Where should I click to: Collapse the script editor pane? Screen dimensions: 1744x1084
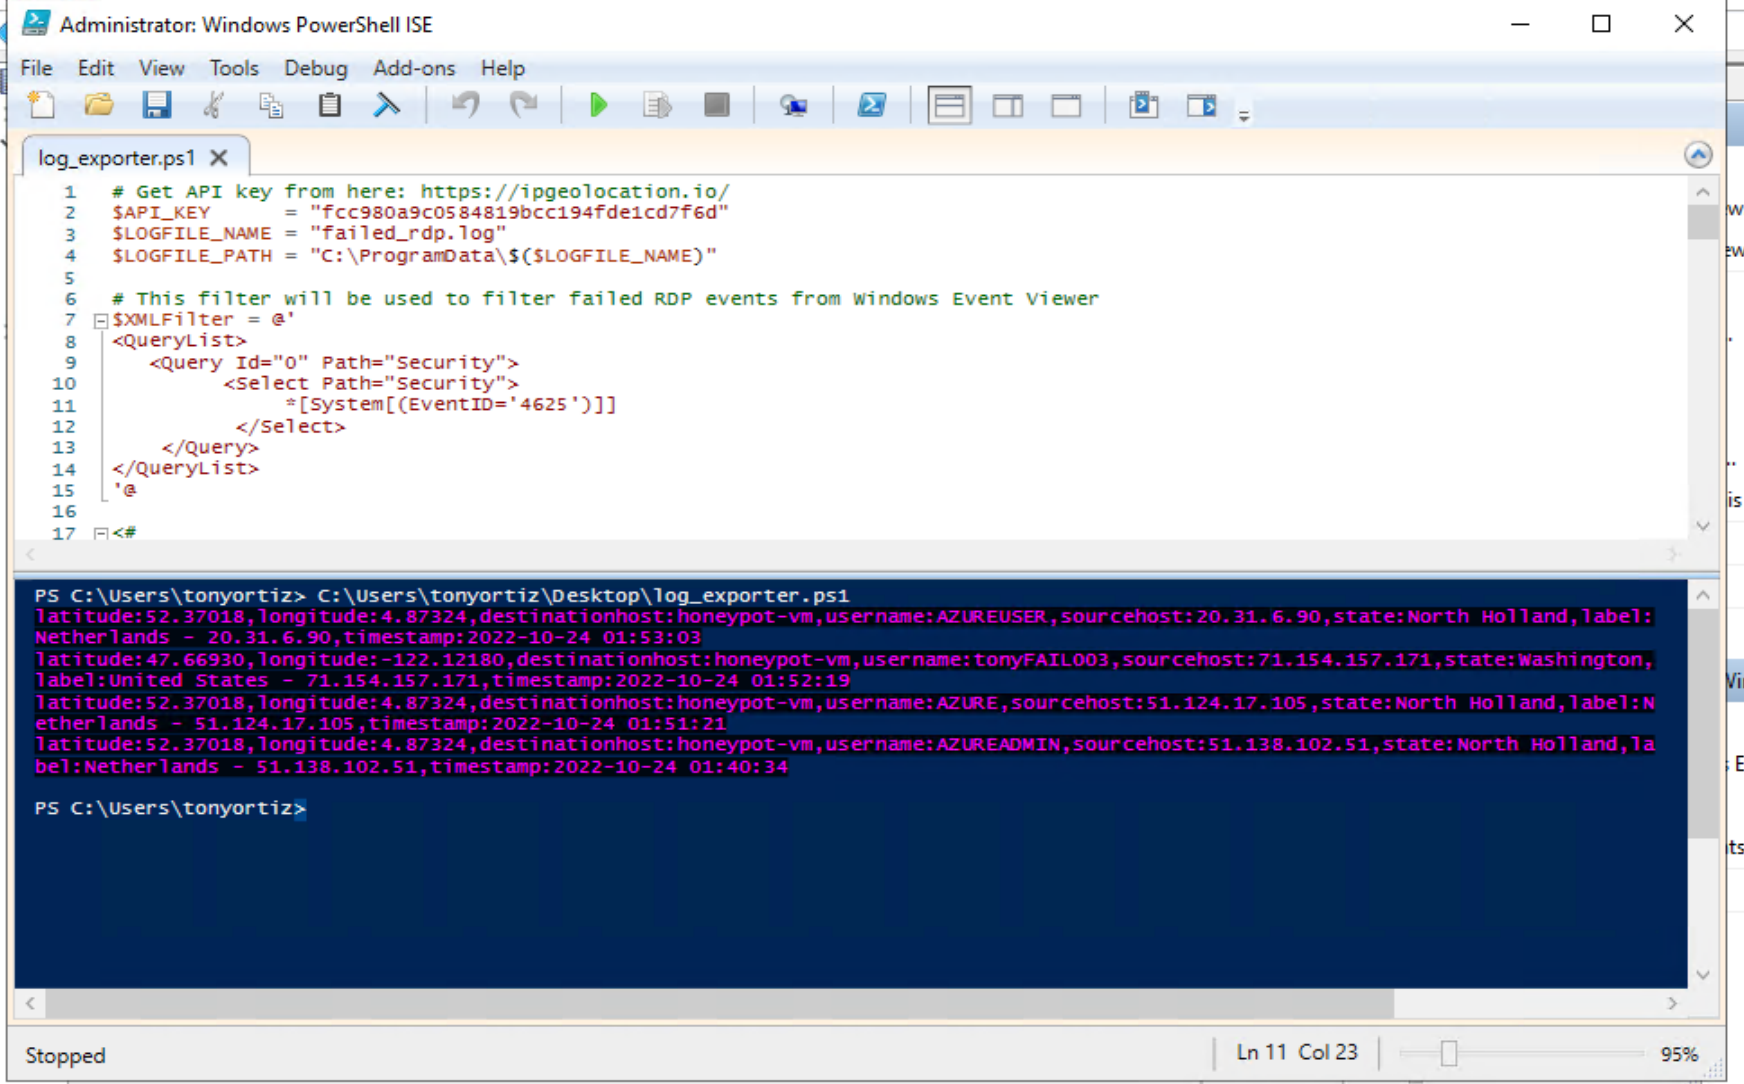(1698, 154)
